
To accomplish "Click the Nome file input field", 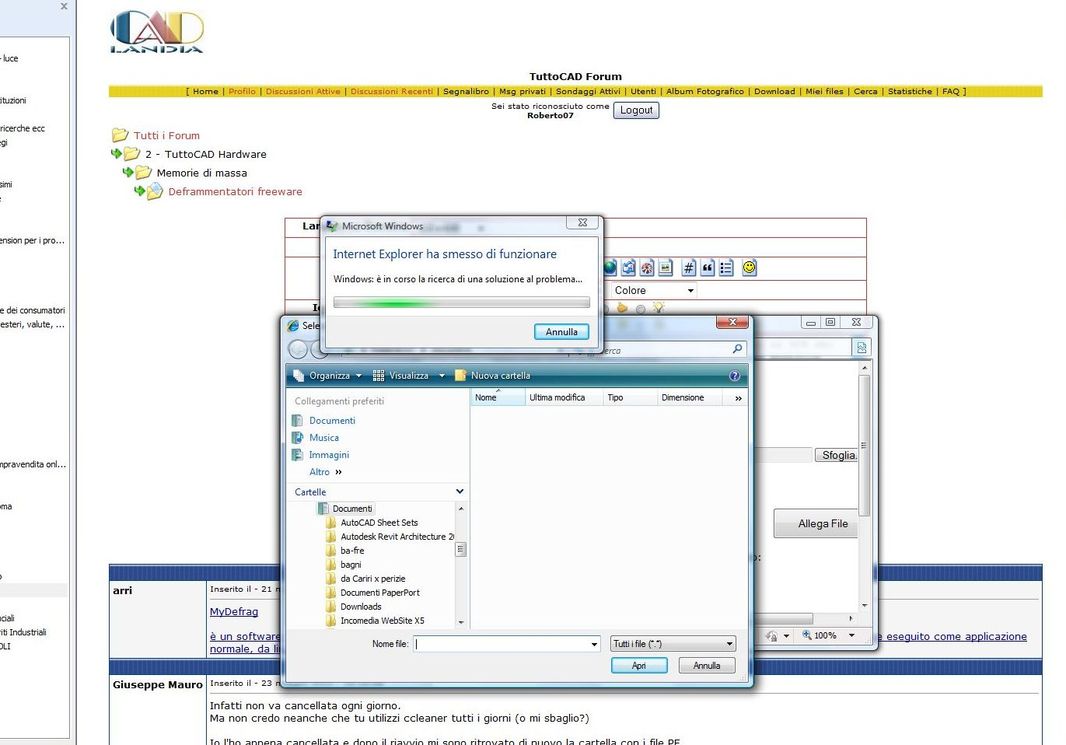I will [506, 644].
